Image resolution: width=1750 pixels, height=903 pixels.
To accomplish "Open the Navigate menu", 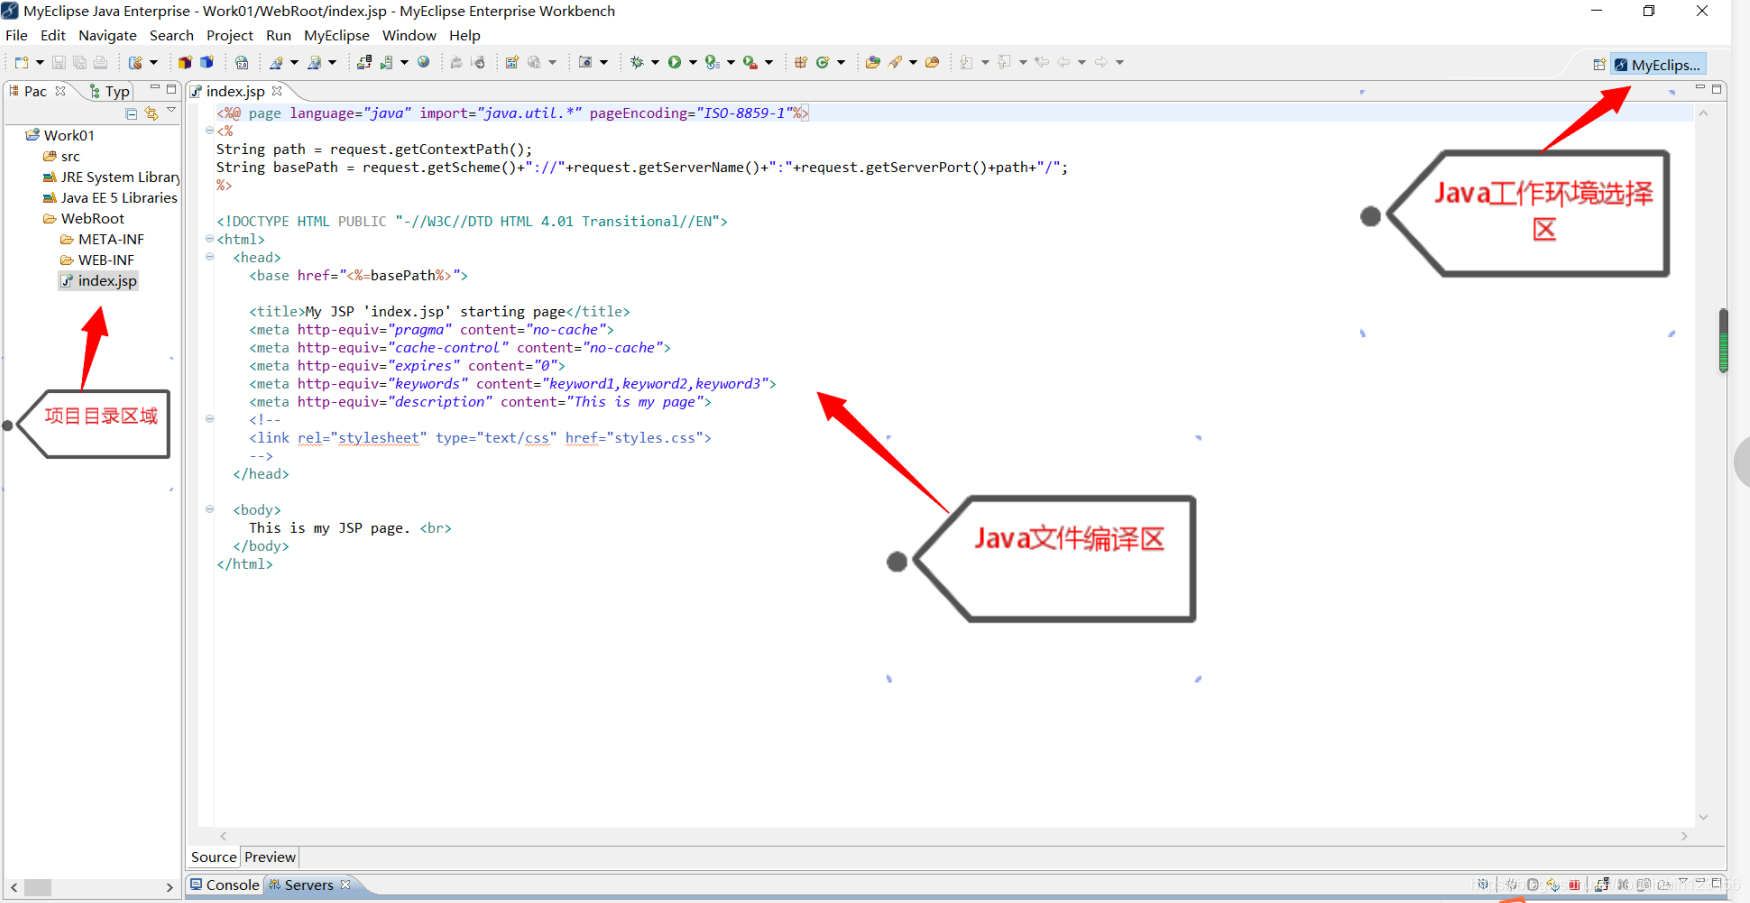I will (108, 35).
